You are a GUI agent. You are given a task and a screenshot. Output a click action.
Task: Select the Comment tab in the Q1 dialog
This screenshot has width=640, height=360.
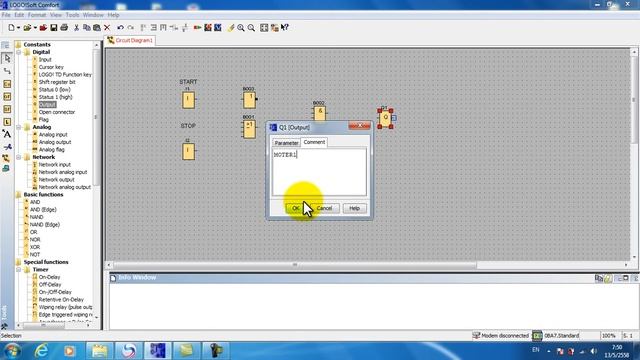tap(314, 142)
